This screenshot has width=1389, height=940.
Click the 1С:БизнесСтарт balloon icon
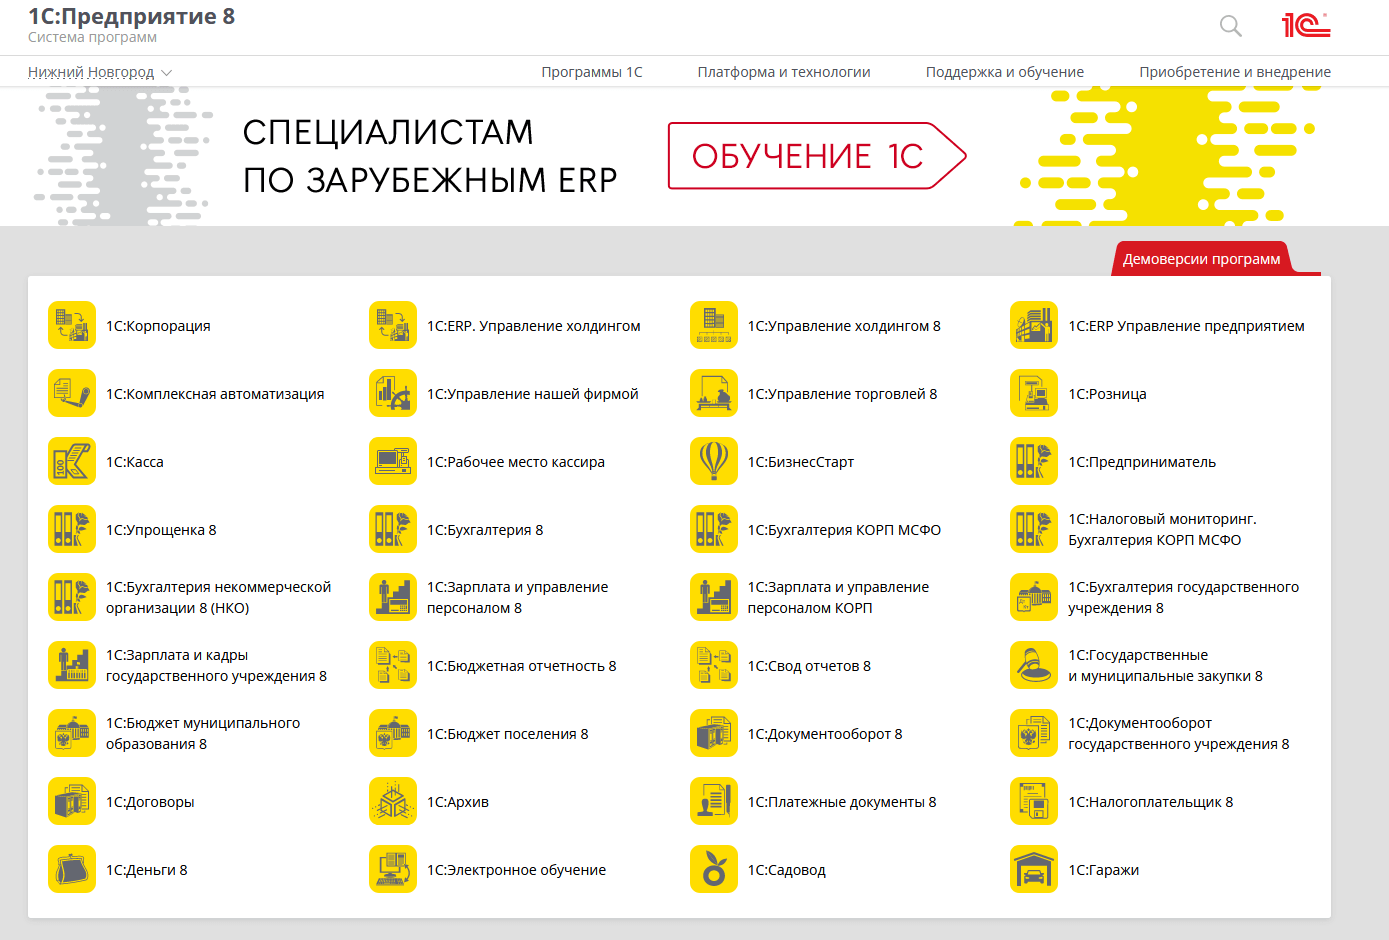pyautogui.click(x=714, y=462)
